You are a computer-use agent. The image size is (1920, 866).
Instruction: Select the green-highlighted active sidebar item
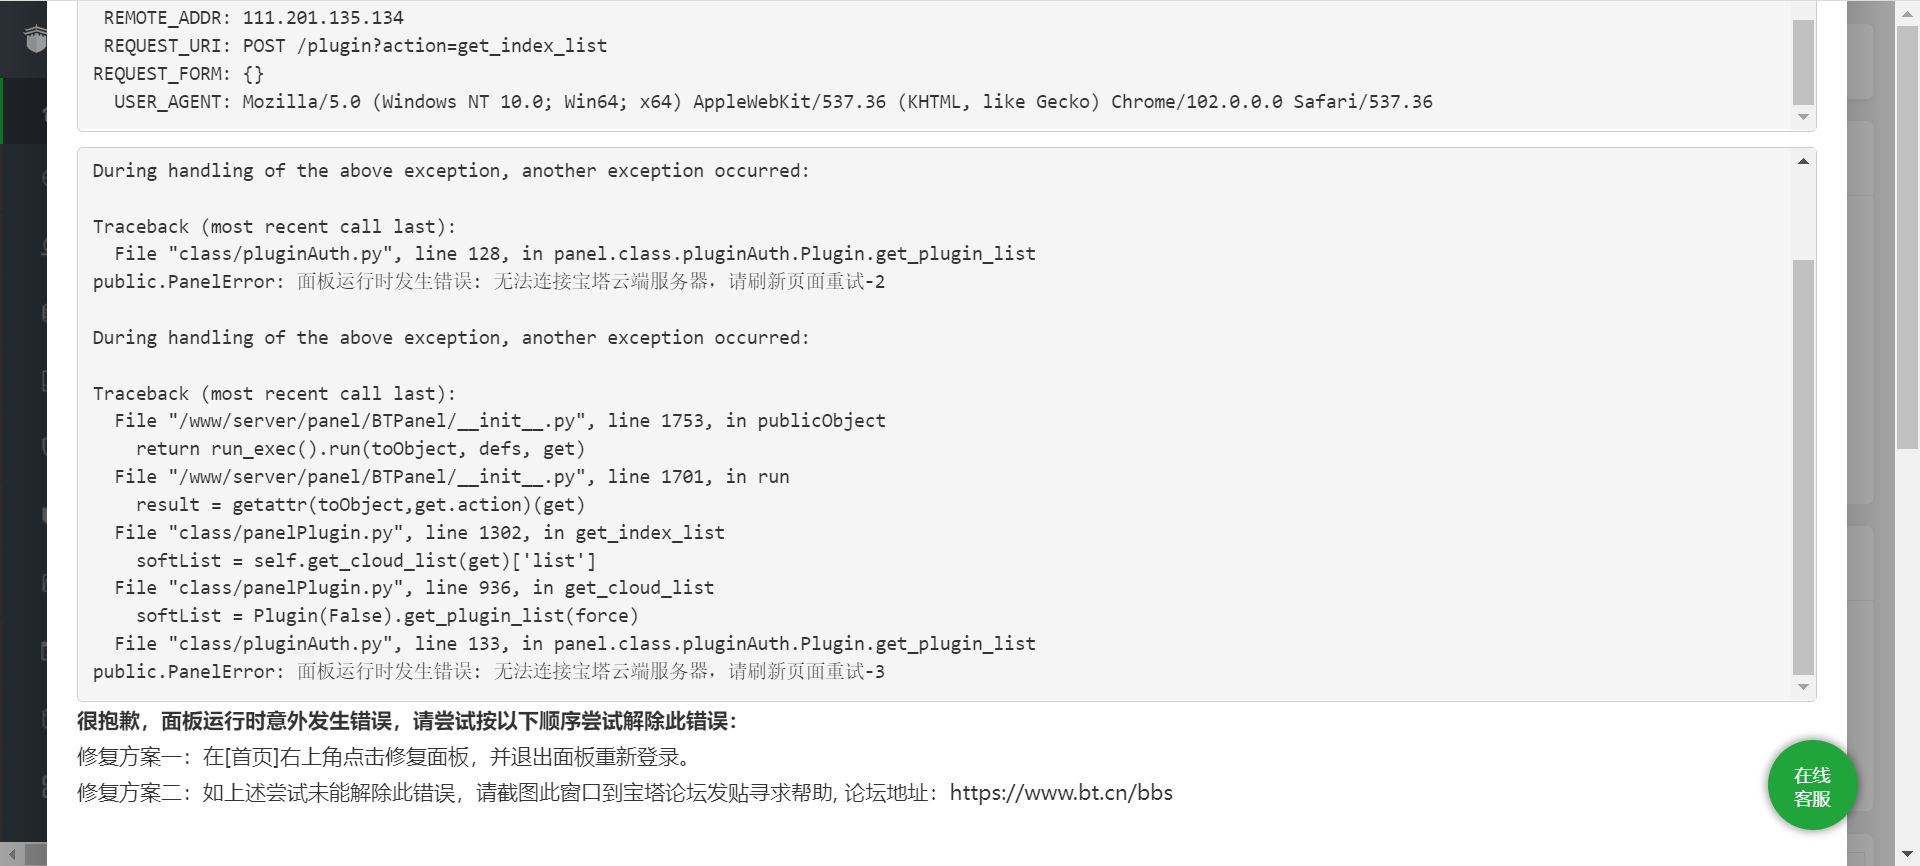tap(24, 111)
